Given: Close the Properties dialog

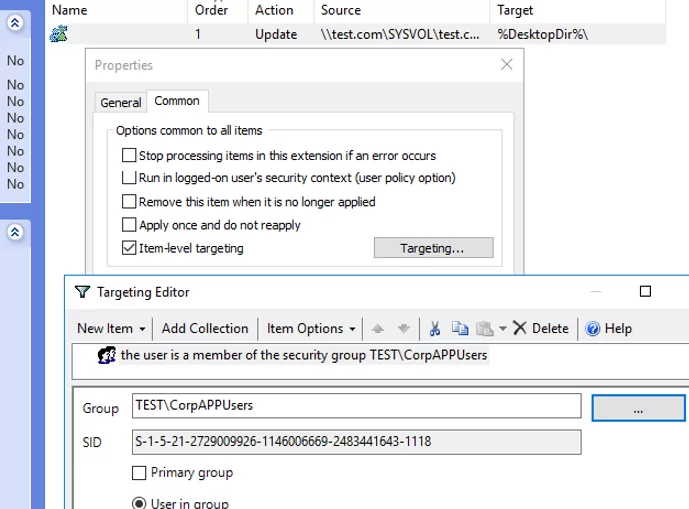Looking at the screenshot, I should (x=507, y=65).
